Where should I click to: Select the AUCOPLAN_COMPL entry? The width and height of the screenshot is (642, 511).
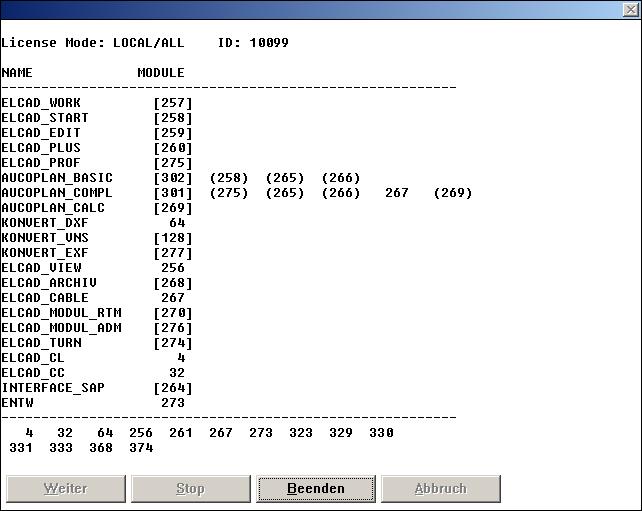[x=57, y=193]
